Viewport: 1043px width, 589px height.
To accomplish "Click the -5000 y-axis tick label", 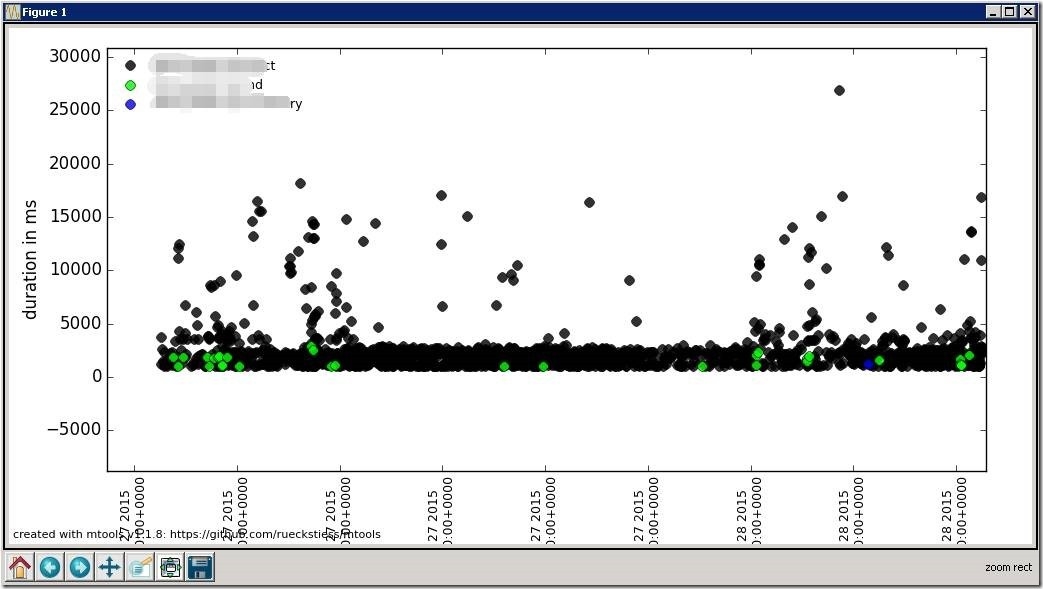I will click(74, 430).
